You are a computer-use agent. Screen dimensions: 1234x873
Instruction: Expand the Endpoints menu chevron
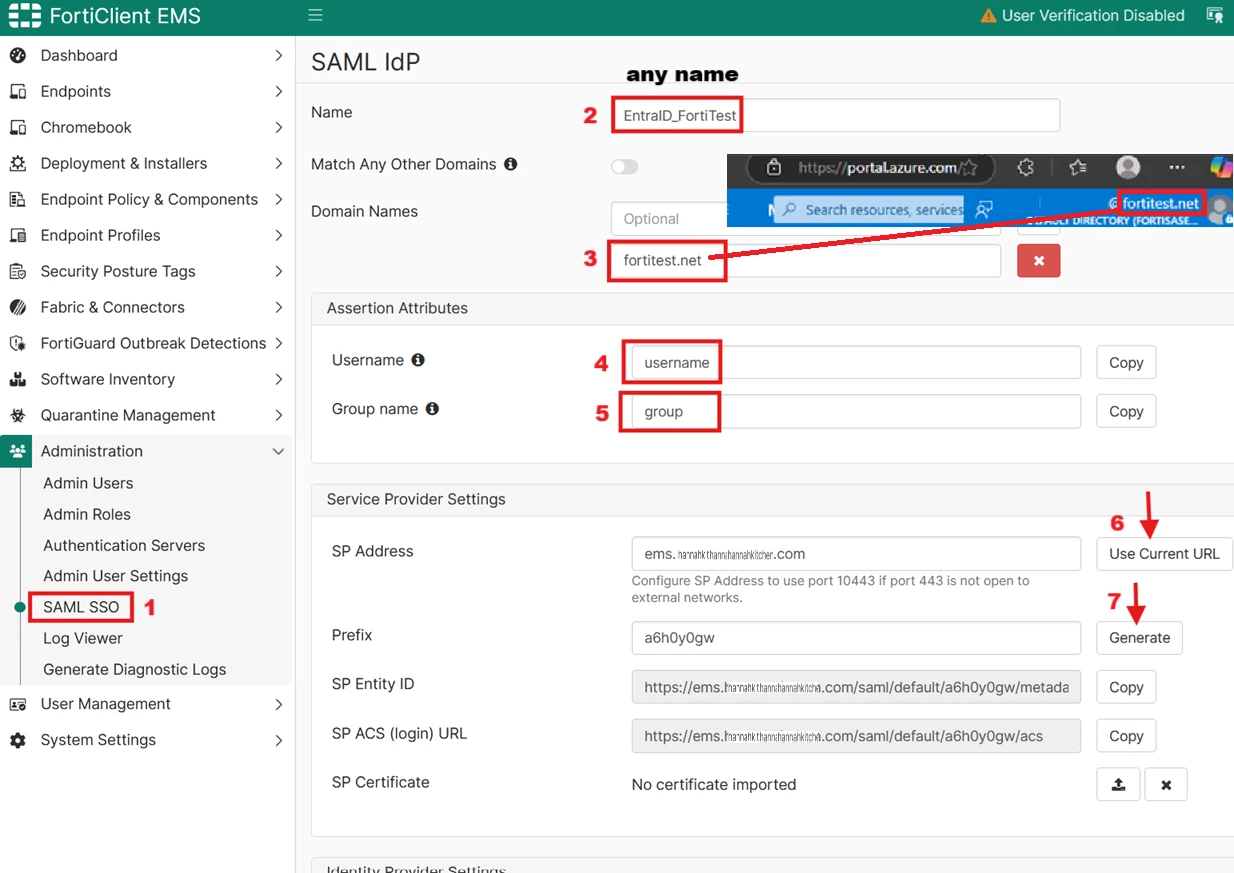click(x=278, y=92)
